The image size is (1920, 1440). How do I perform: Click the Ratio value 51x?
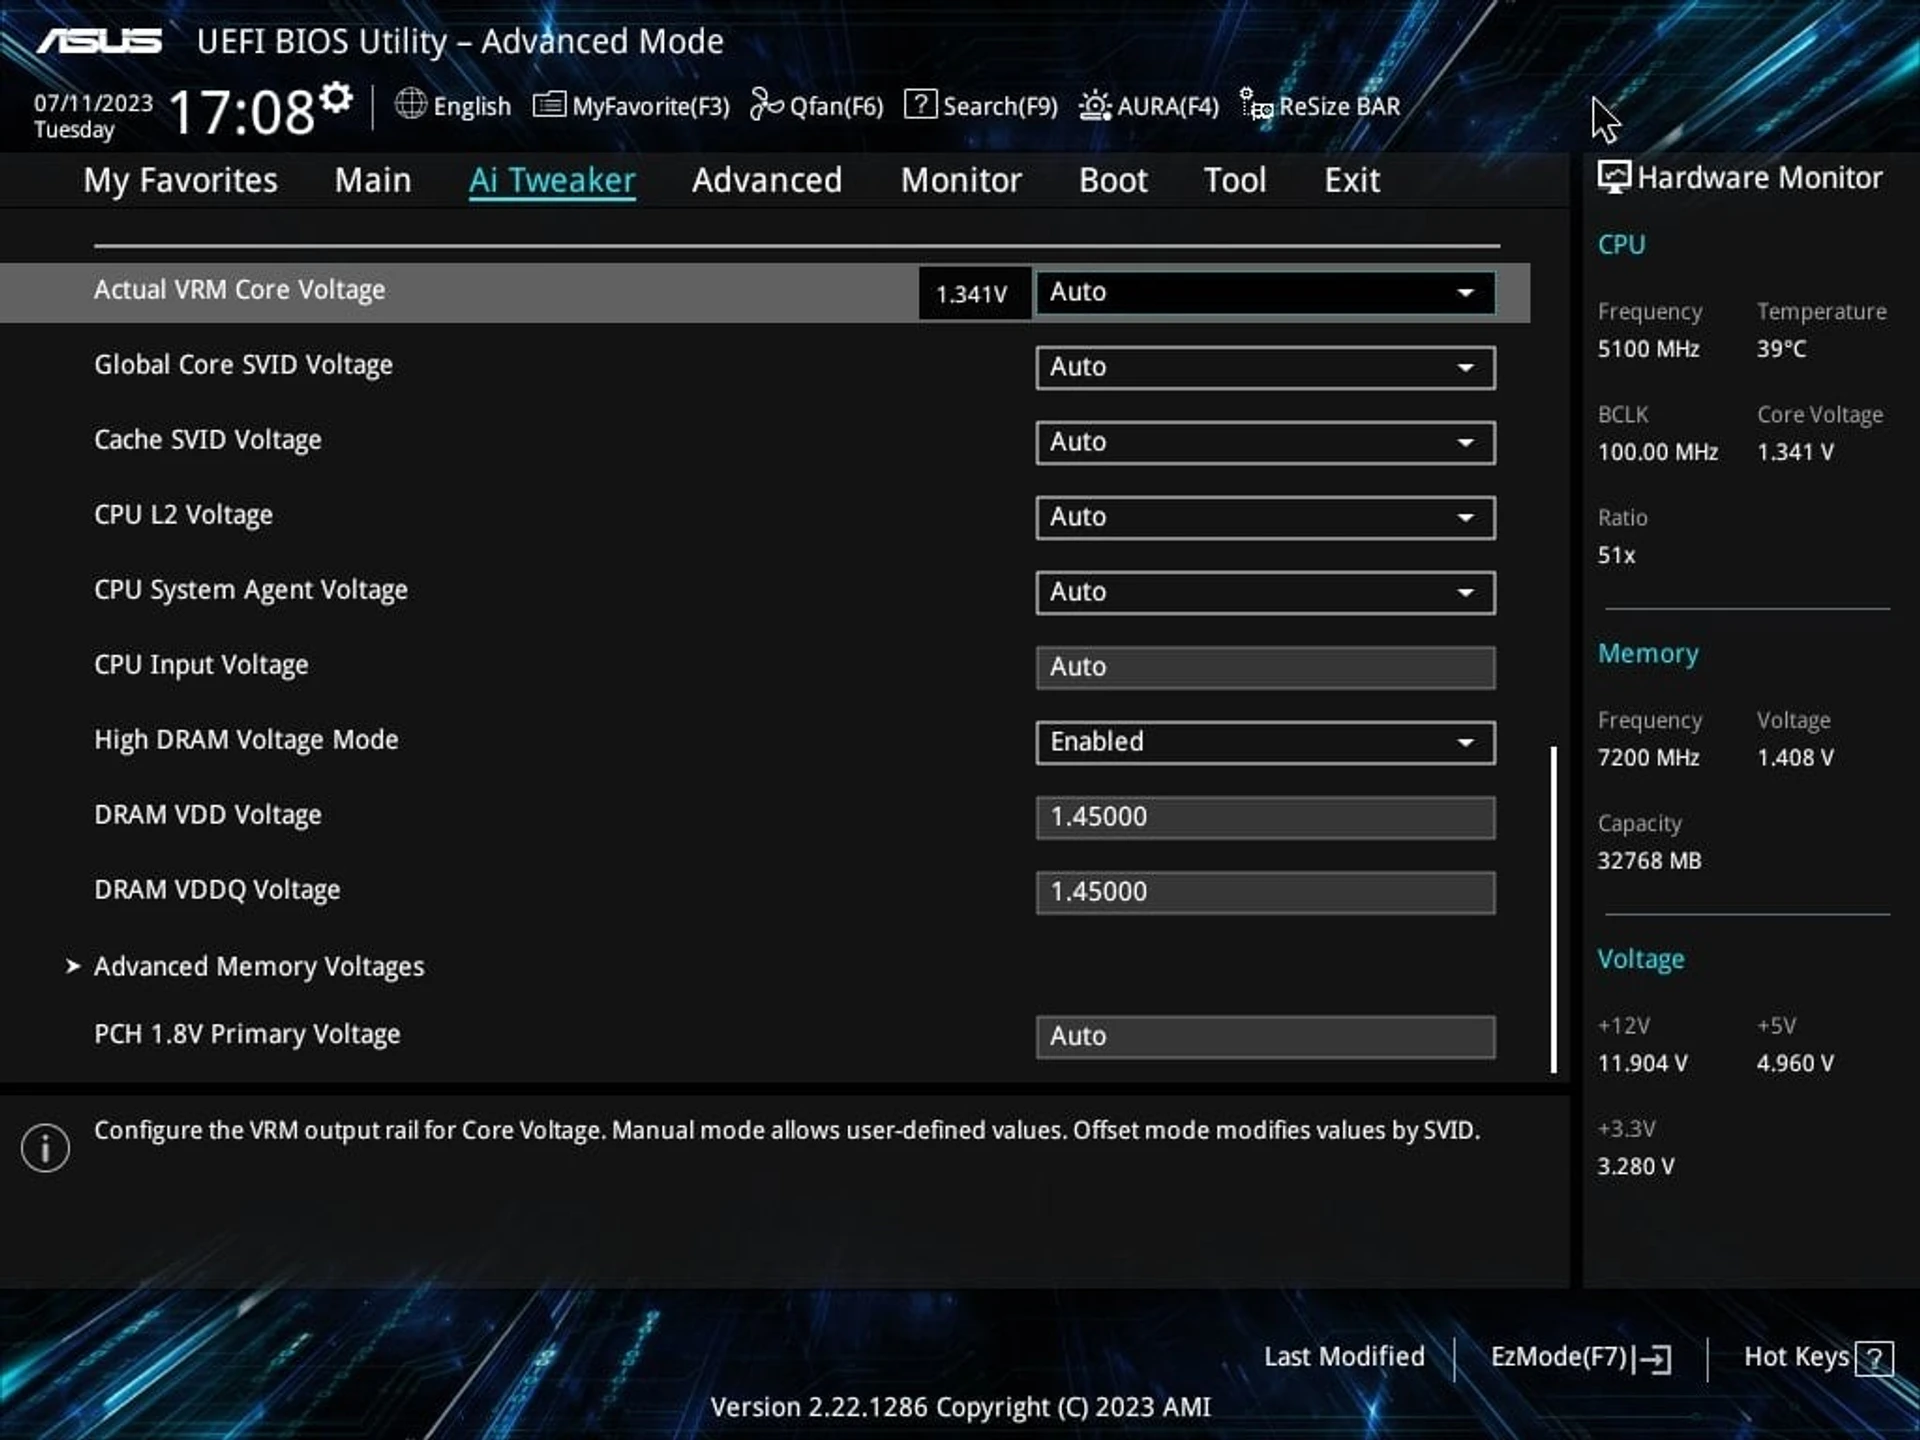tap(1616, 555)
